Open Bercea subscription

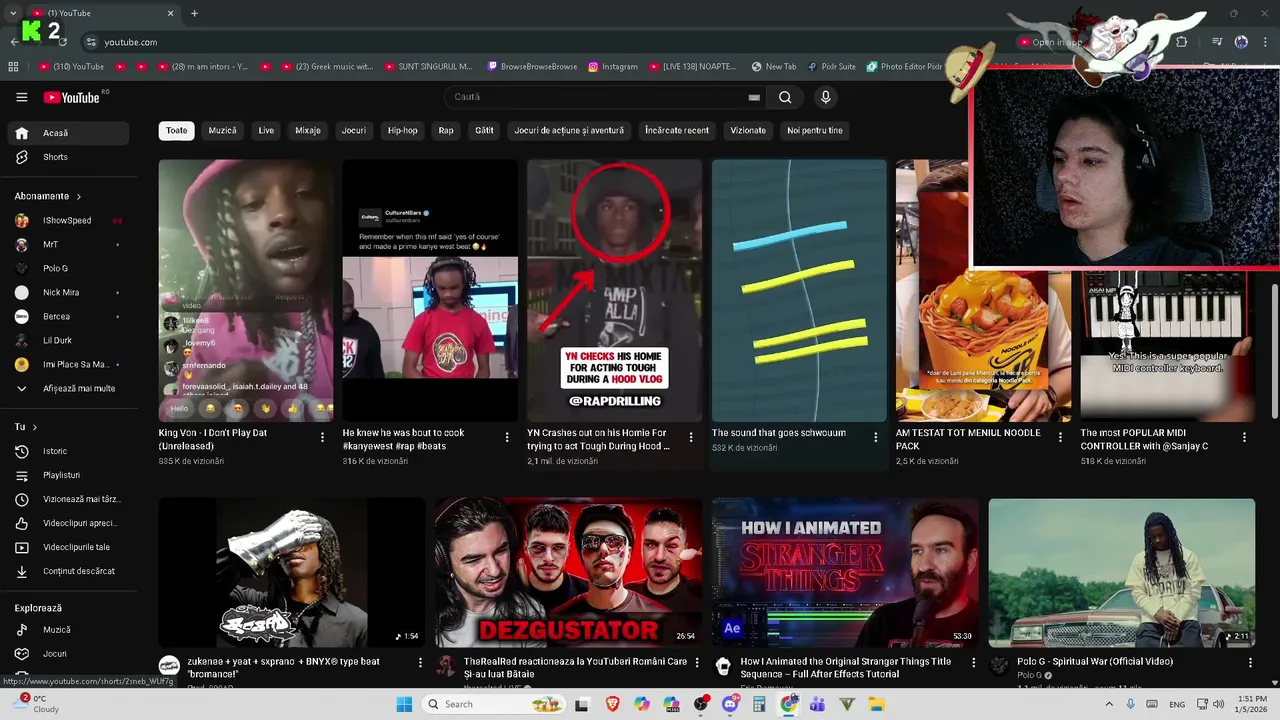point(68,316)
